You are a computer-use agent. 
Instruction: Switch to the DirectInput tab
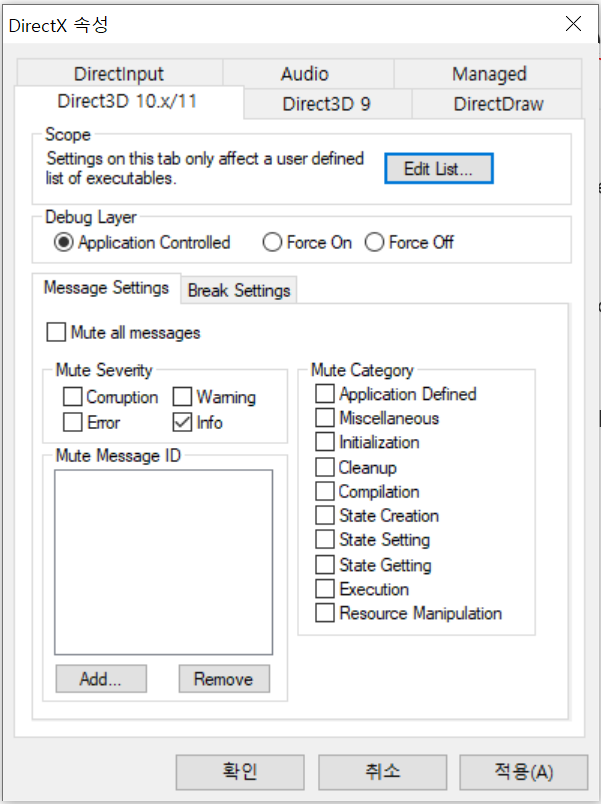(x=119, y=73)
